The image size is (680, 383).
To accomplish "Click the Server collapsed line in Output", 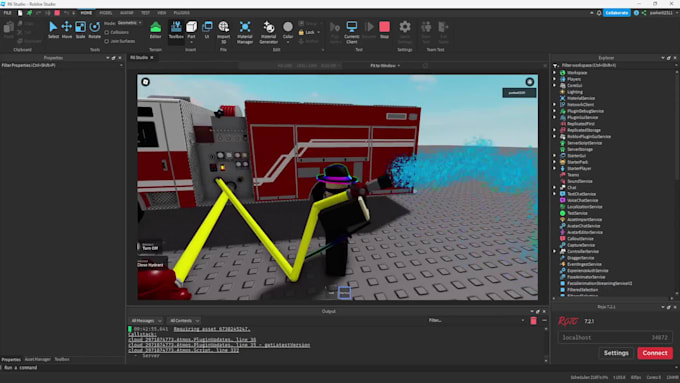I will (150, 356).
